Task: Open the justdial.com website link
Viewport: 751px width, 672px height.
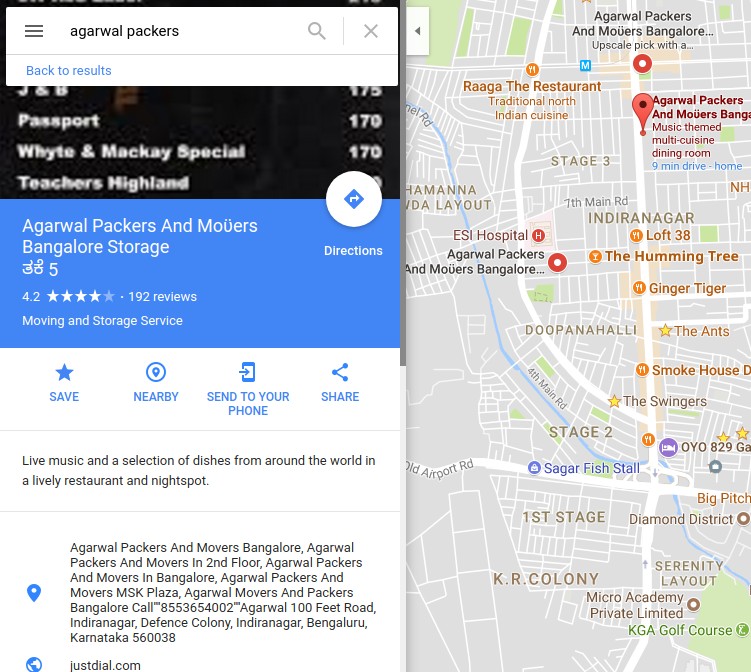Action: click(x=105, y=665)
